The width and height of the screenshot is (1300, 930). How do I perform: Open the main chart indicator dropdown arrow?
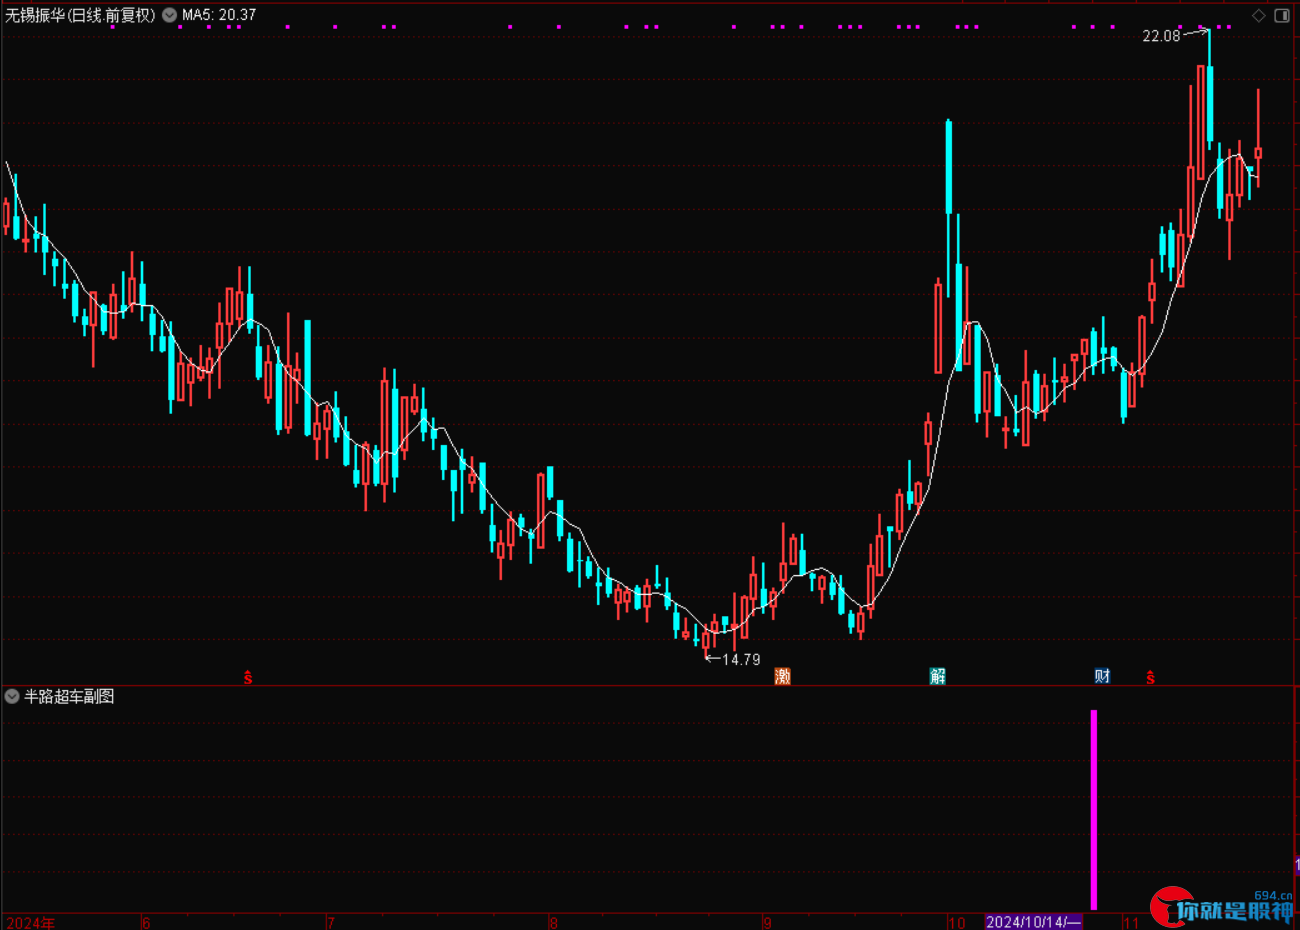pos(169,15)
